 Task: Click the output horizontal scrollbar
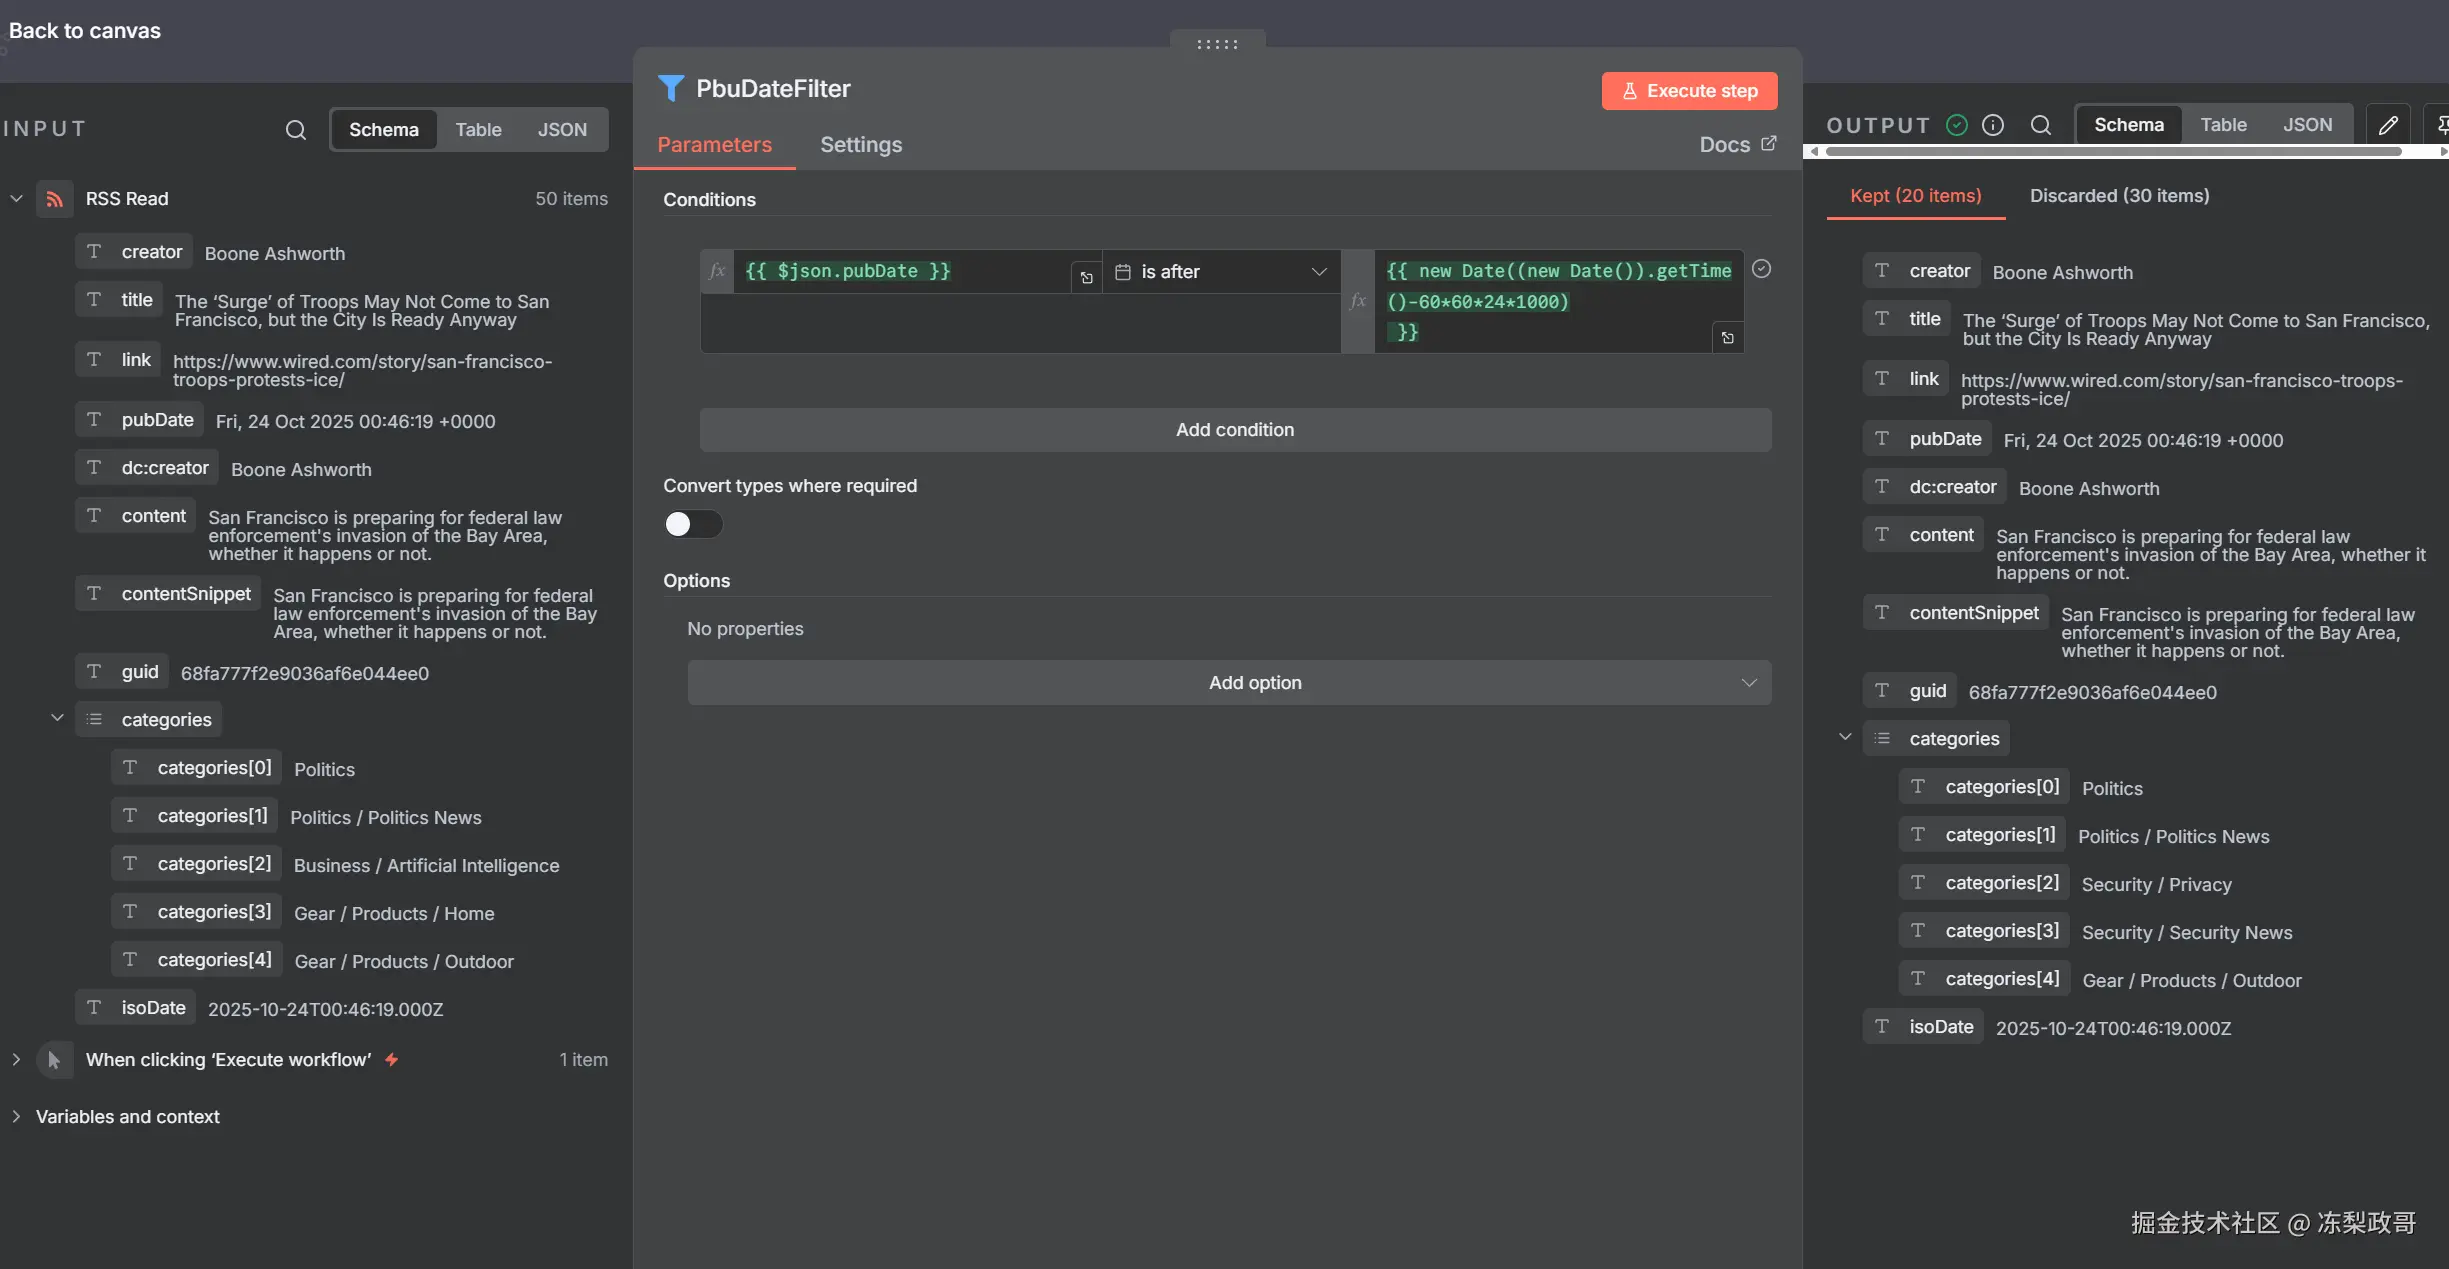point(2112,152)
